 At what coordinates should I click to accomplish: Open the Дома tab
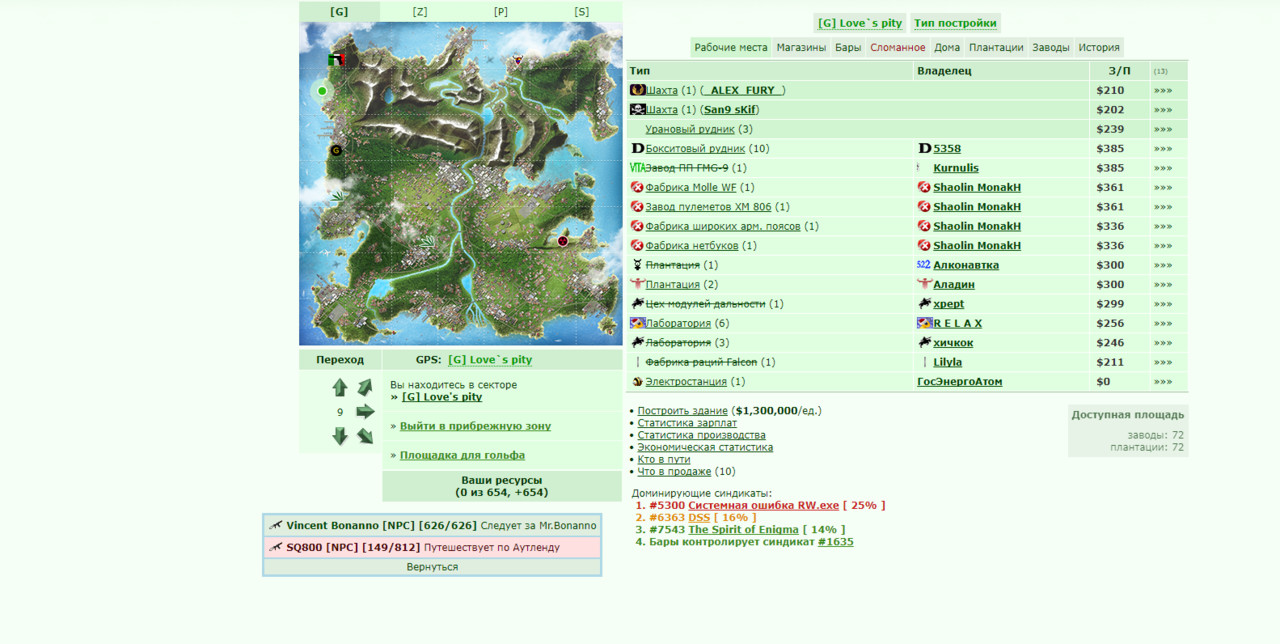click(x=947, y=47)
